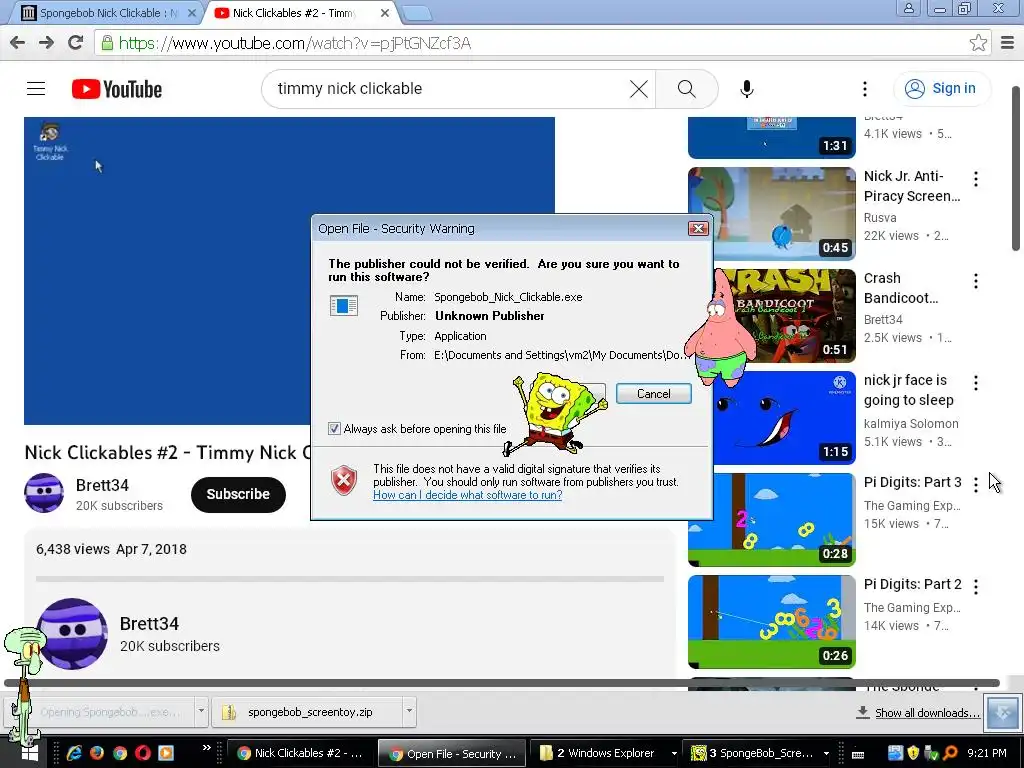
Task: Launch Opera from quick launch
Action: pyautogui.click(x=143, y=754)
